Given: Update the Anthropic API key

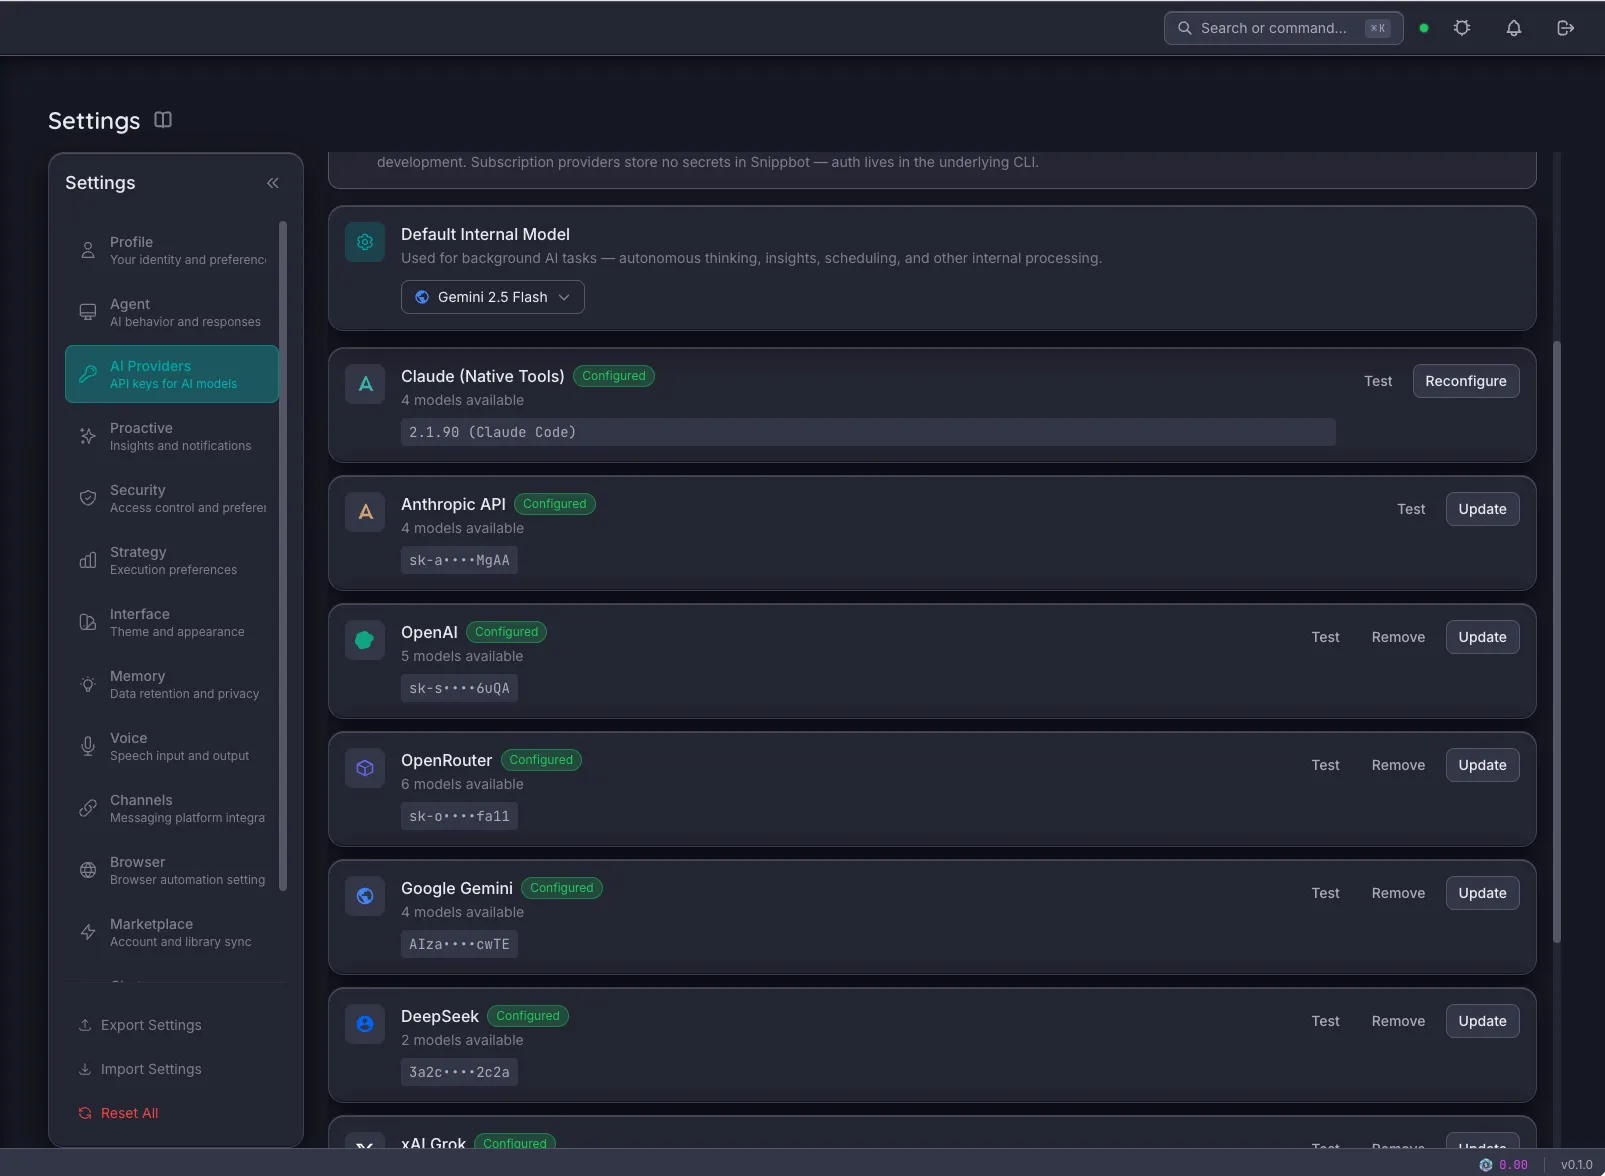Looking at the screenshot, I should click(1482, 509).
